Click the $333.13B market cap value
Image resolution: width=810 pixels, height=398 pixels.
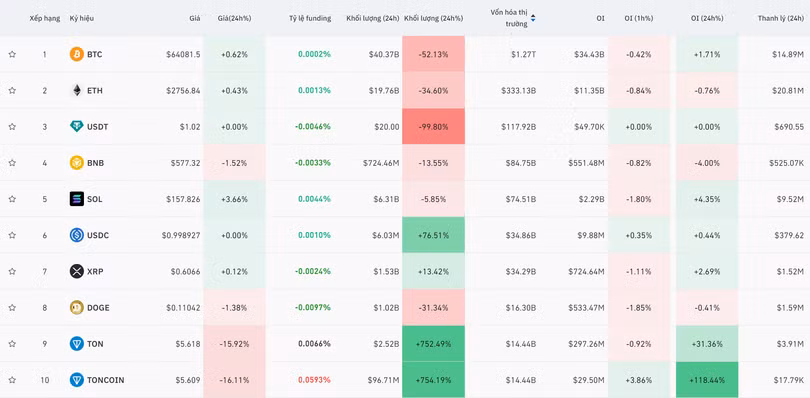coord(519,90)
